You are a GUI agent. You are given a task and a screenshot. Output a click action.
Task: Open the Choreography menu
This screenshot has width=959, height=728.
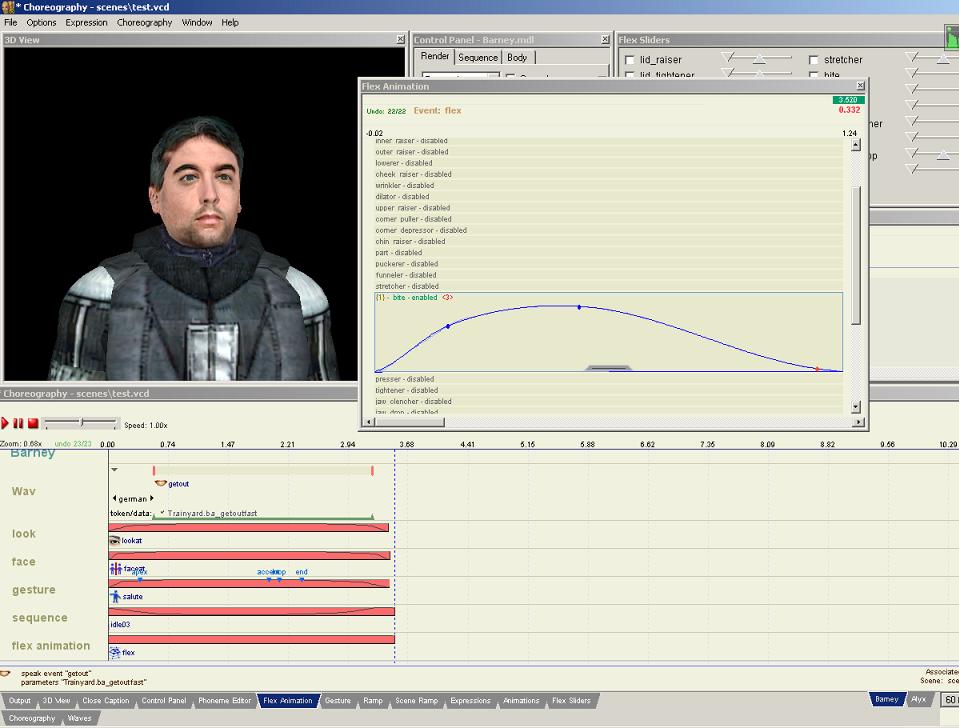coord(144,23)
